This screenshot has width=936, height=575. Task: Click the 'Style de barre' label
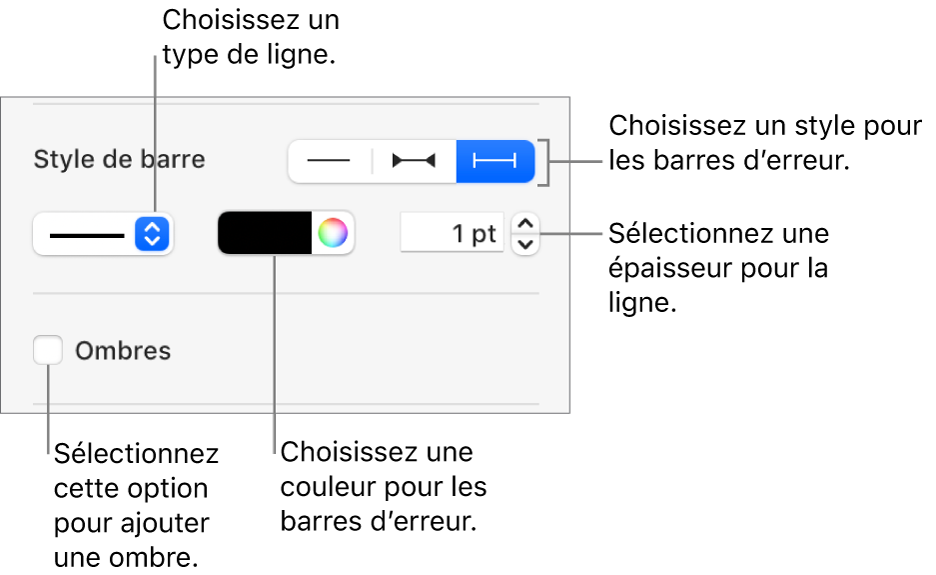(119, 159)
